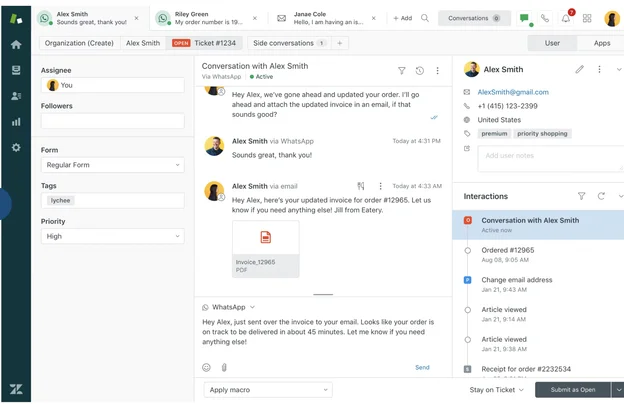Close the Janae Cole conversation tab
The height and width of the screenshot is (404, 624).
coord(373,18)
